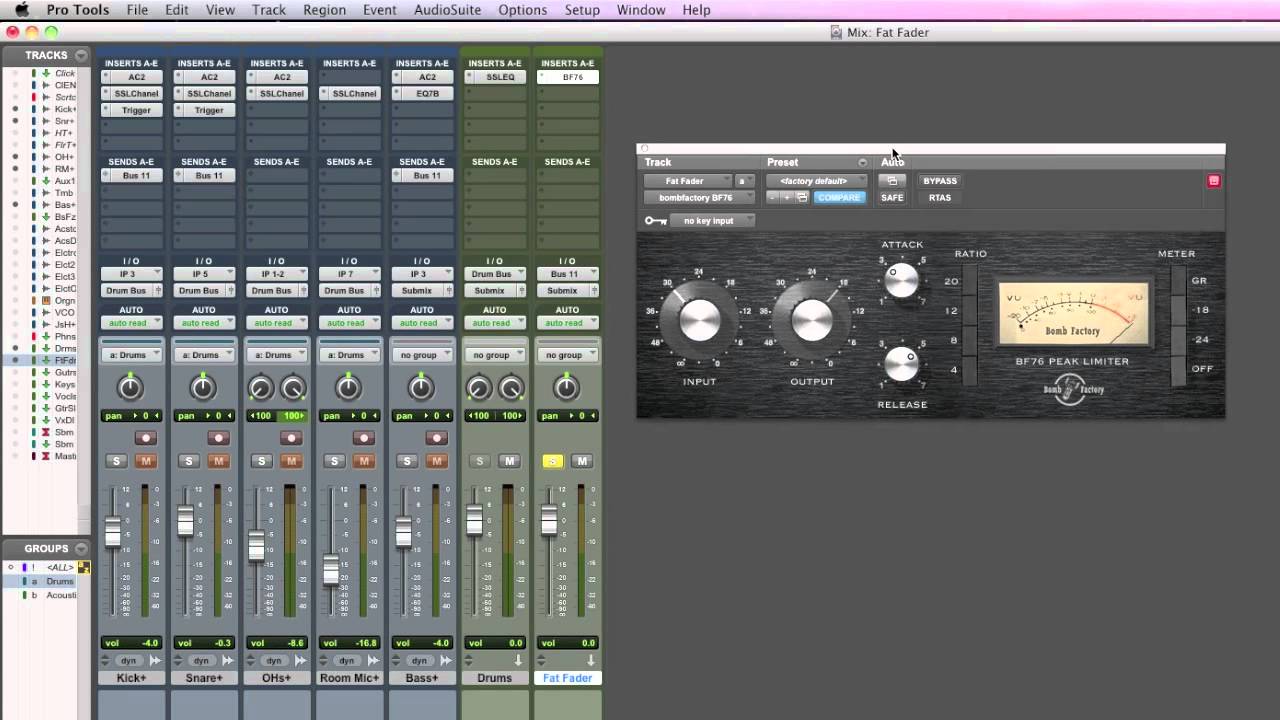Record-enable the Kick+ track
Viewport: 1280px width, 720px height.
(x=146, y=438)
